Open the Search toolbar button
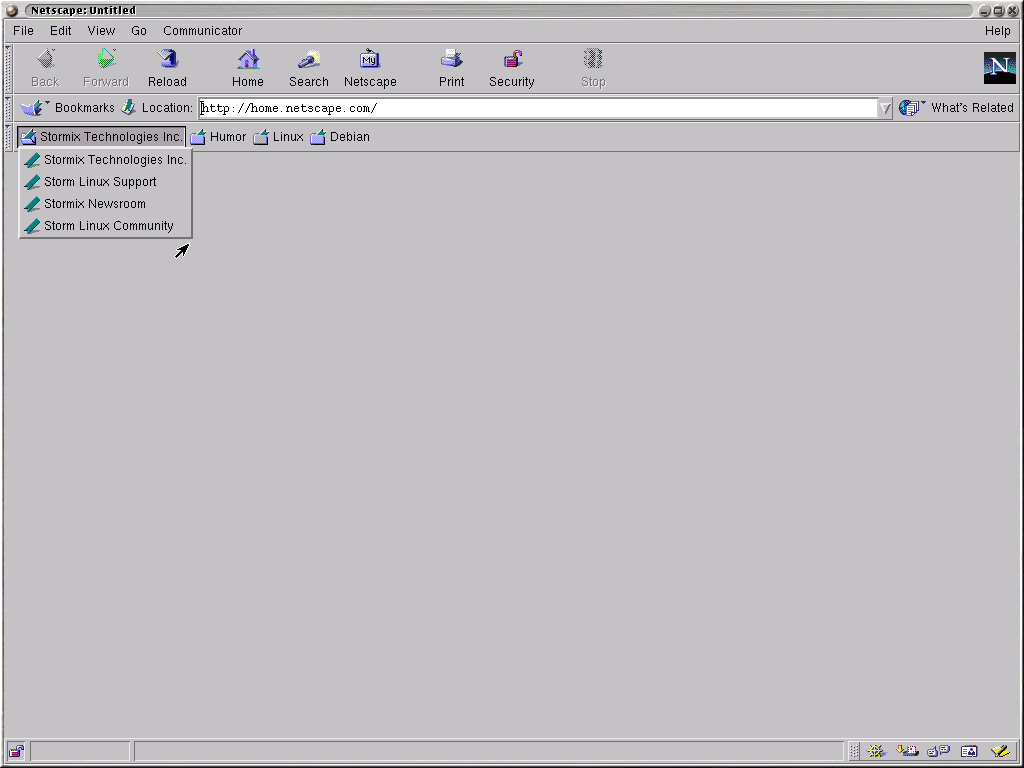 (x=309, y=68)
